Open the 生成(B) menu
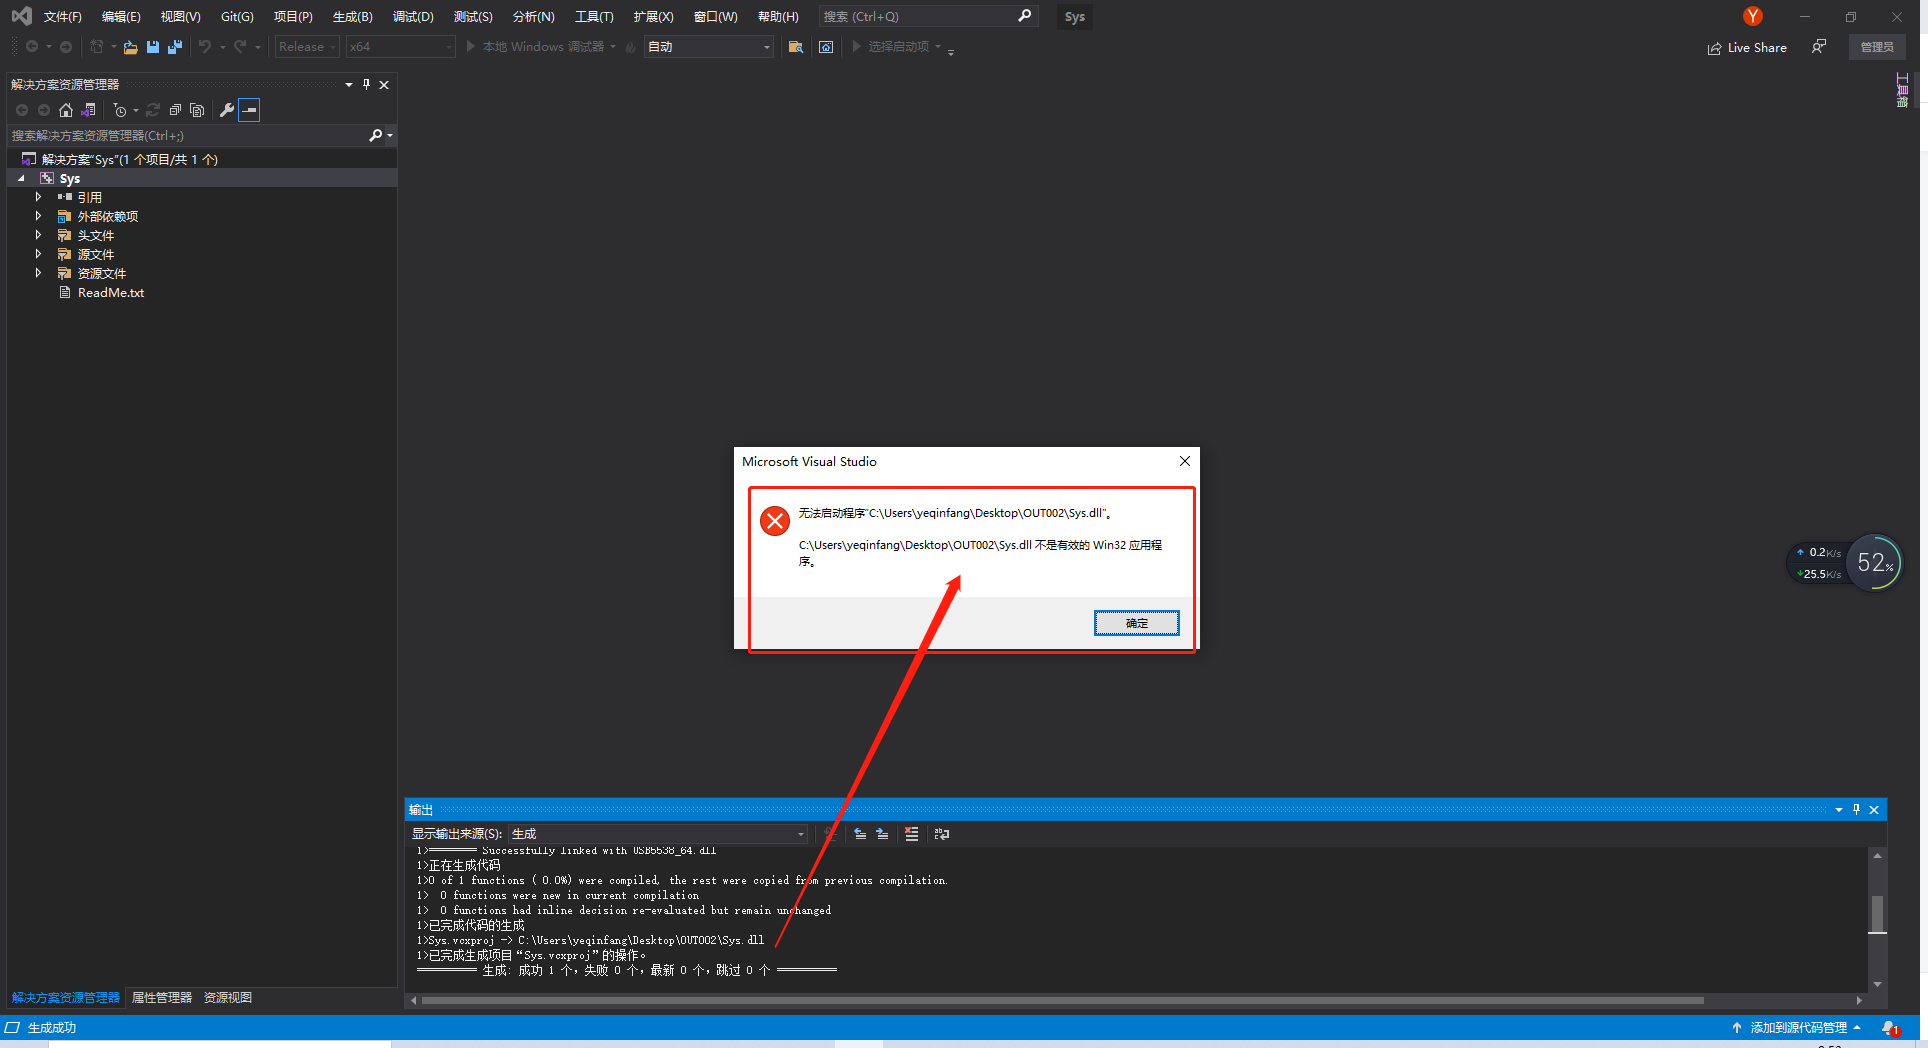Screen dimensions: 1928x1048 tap(351, 16)
